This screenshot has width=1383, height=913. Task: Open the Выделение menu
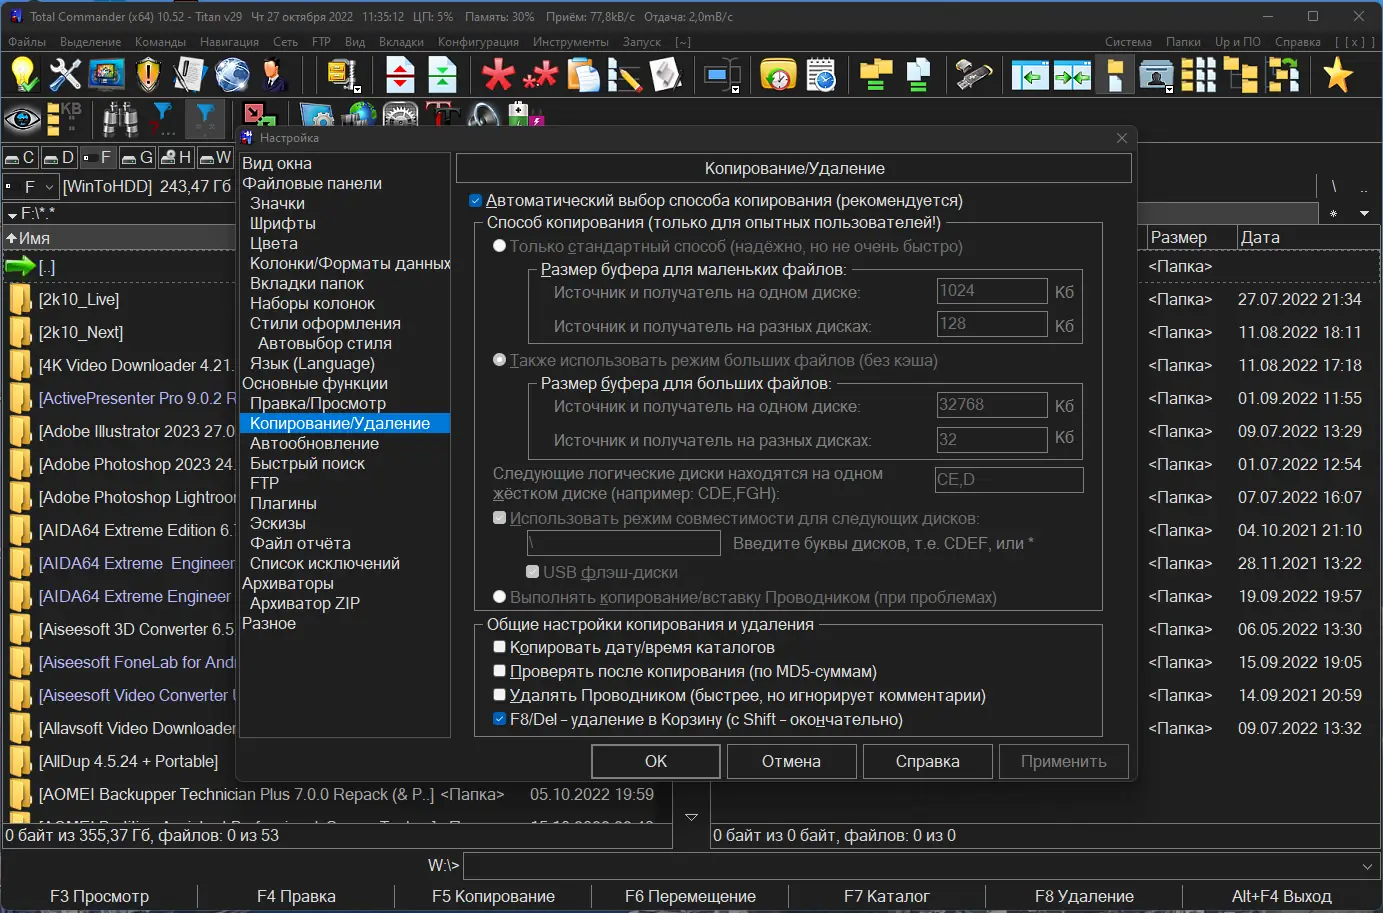(x=90, y=42)
